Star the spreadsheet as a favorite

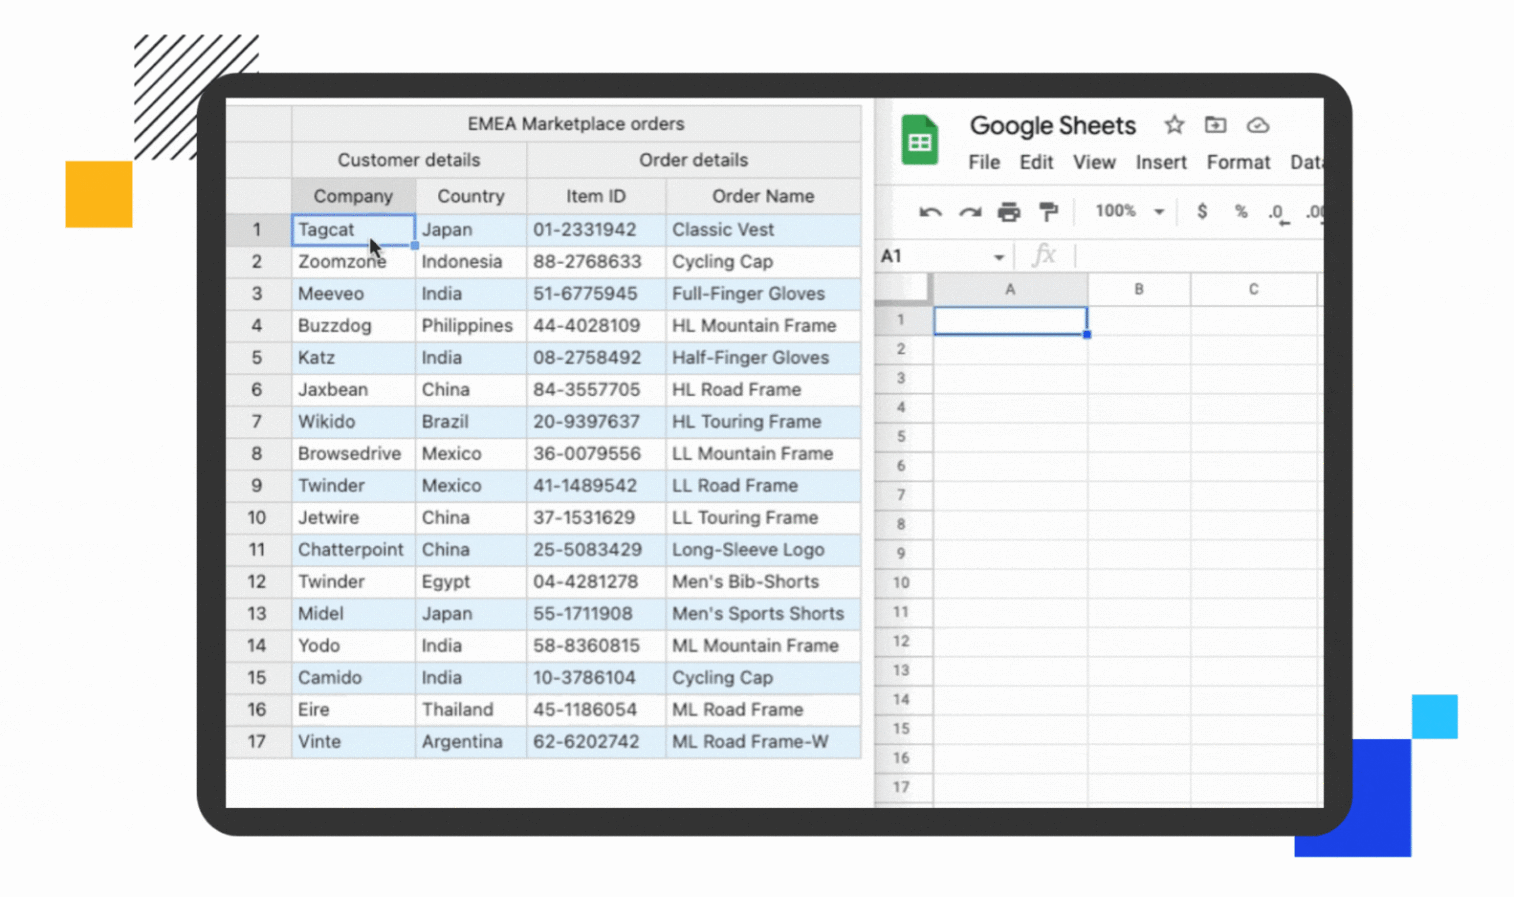[x=1173, y=125]
